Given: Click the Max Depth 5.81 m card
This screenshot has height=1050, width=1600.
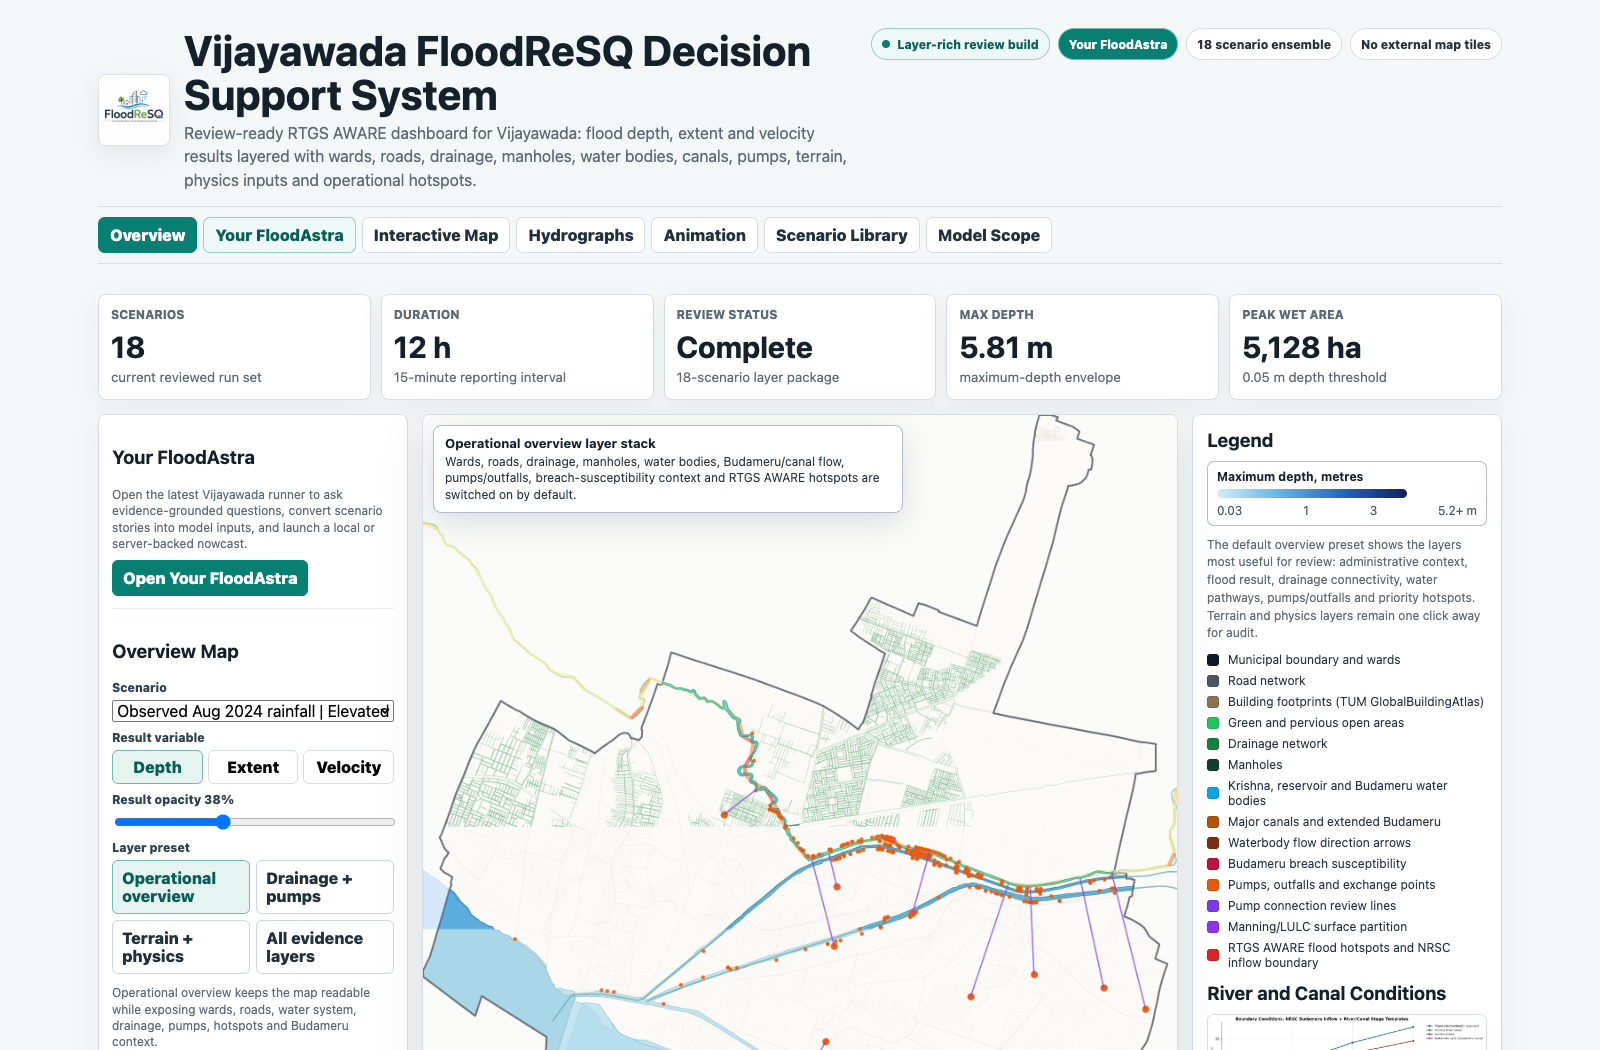Looking at the screenshot, I should pyautogui.click(x=1082, y=347).
